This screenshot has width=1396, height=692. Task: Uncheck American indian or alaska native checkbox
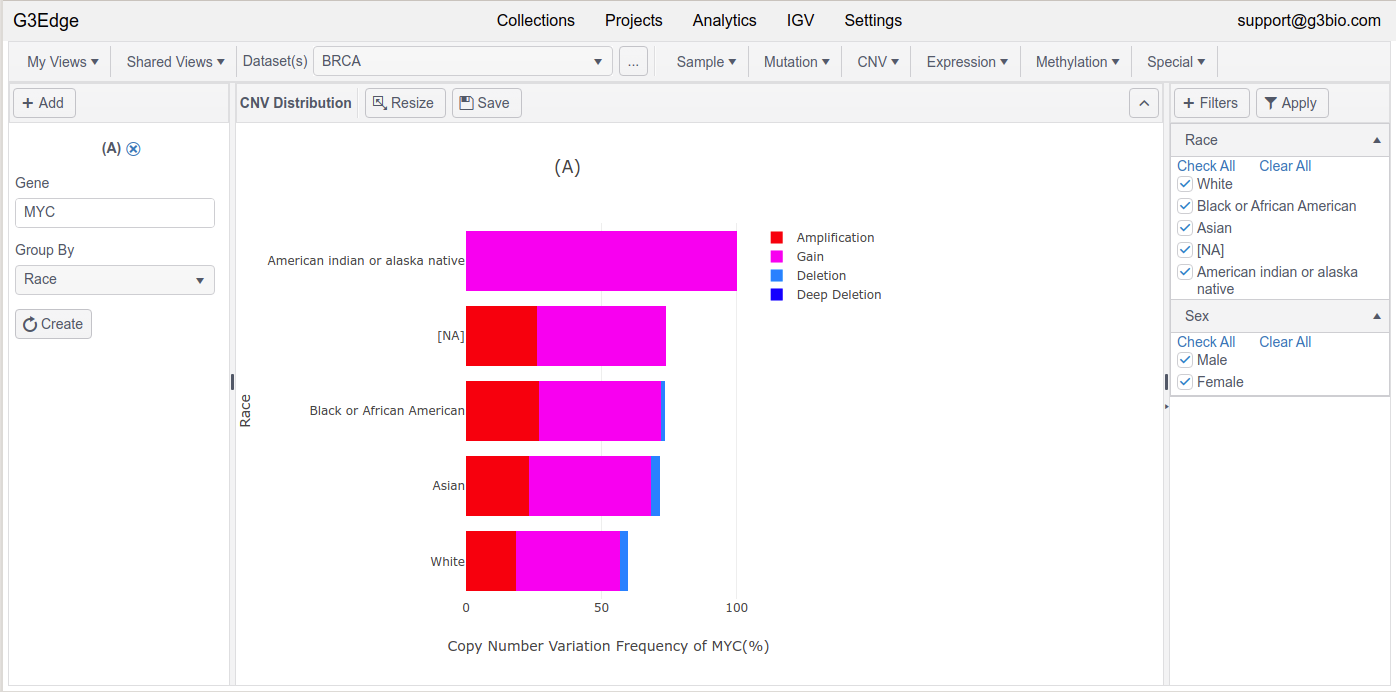click(x=1185, y=272)
